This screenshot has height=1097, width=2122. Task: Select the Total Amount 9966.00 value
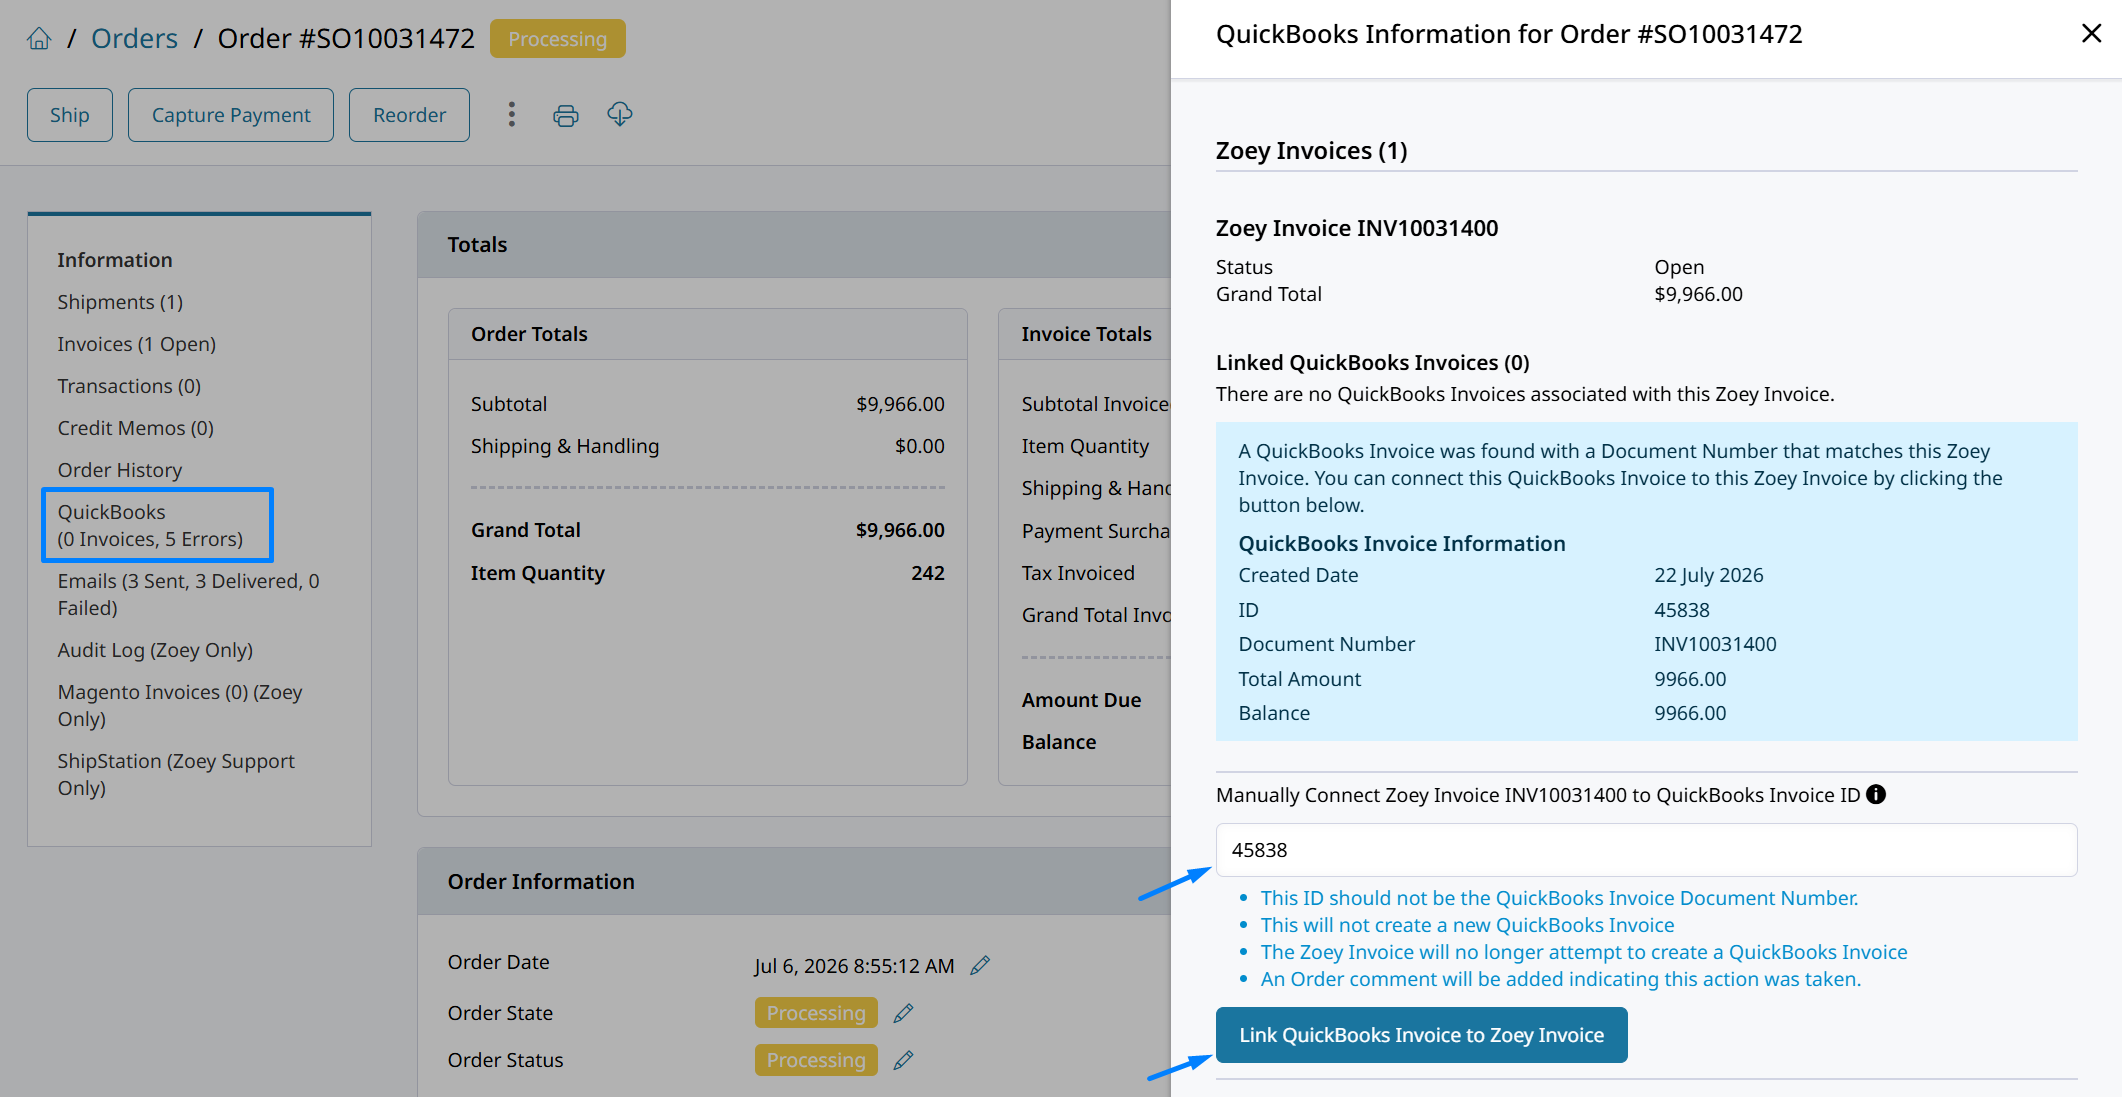coord(1690,679)
